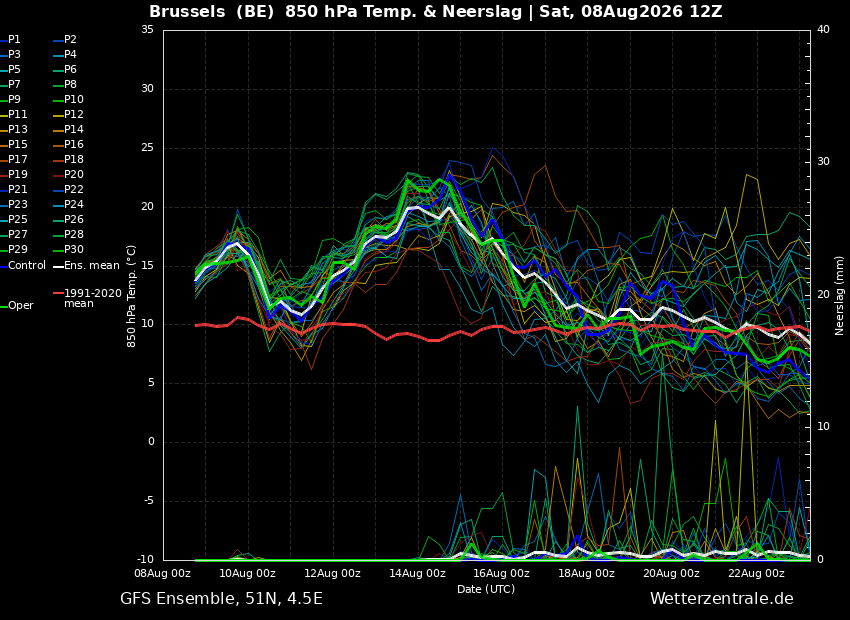
Task: Click the P30 legend entry
Action: (68, 249)
